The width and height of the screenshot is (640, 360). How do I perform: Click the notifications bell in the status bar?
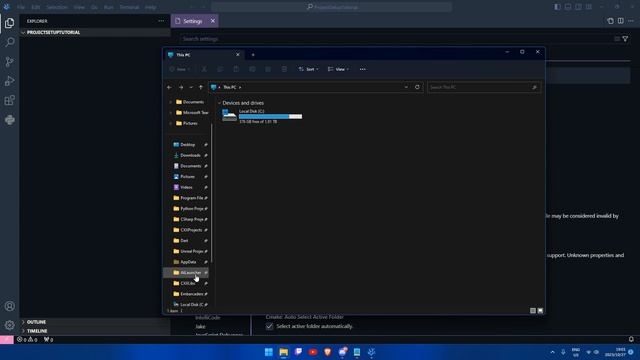(631, 339)
